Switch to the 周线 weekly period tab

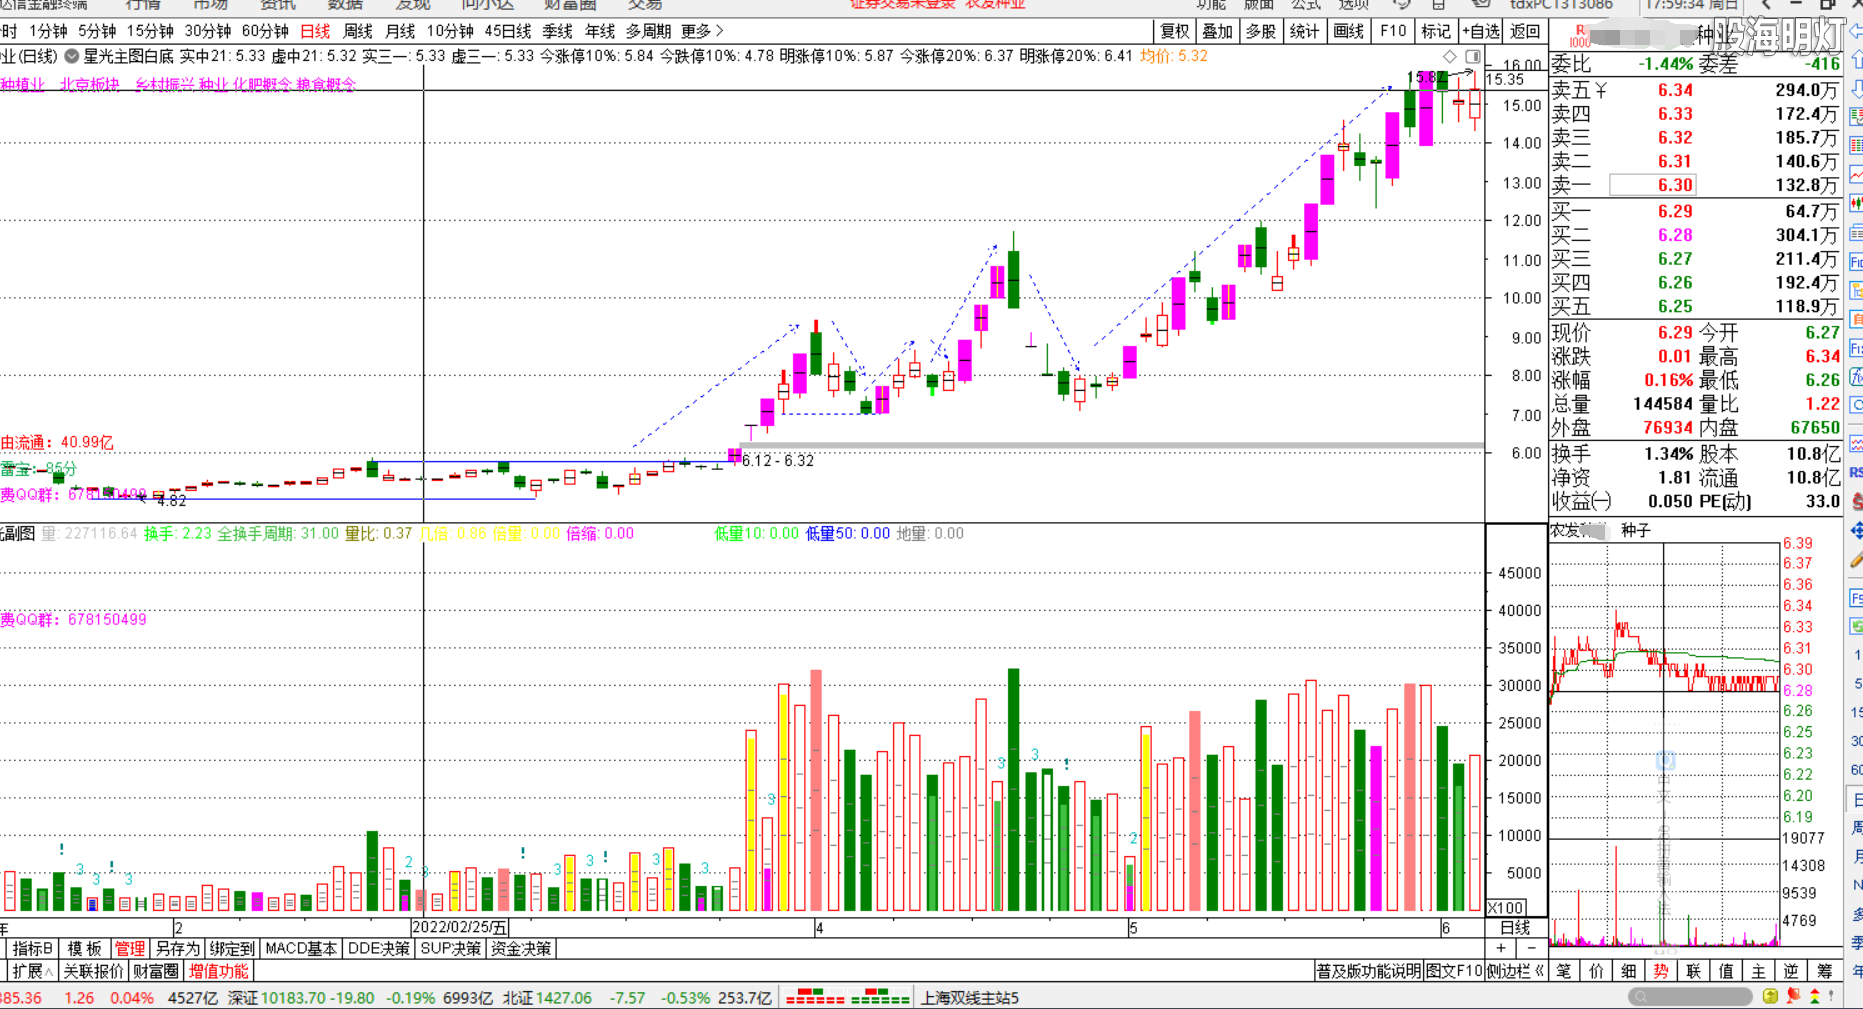coord(357,32)
